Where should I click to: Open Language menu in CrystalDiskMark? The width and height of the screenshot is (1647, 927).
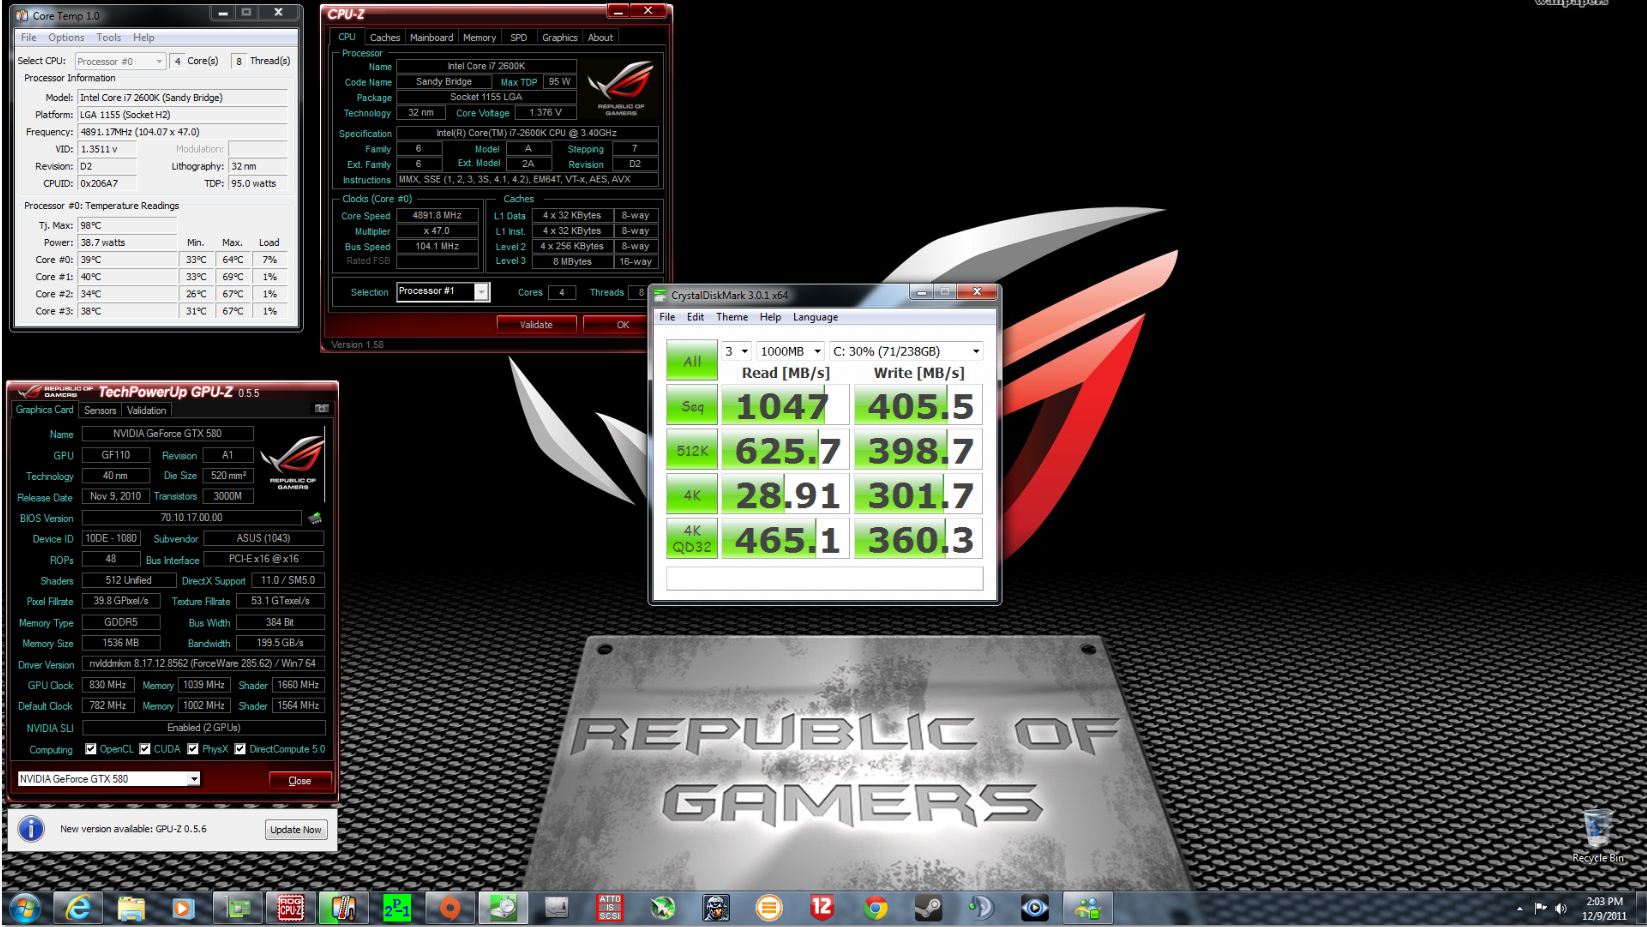815,317
